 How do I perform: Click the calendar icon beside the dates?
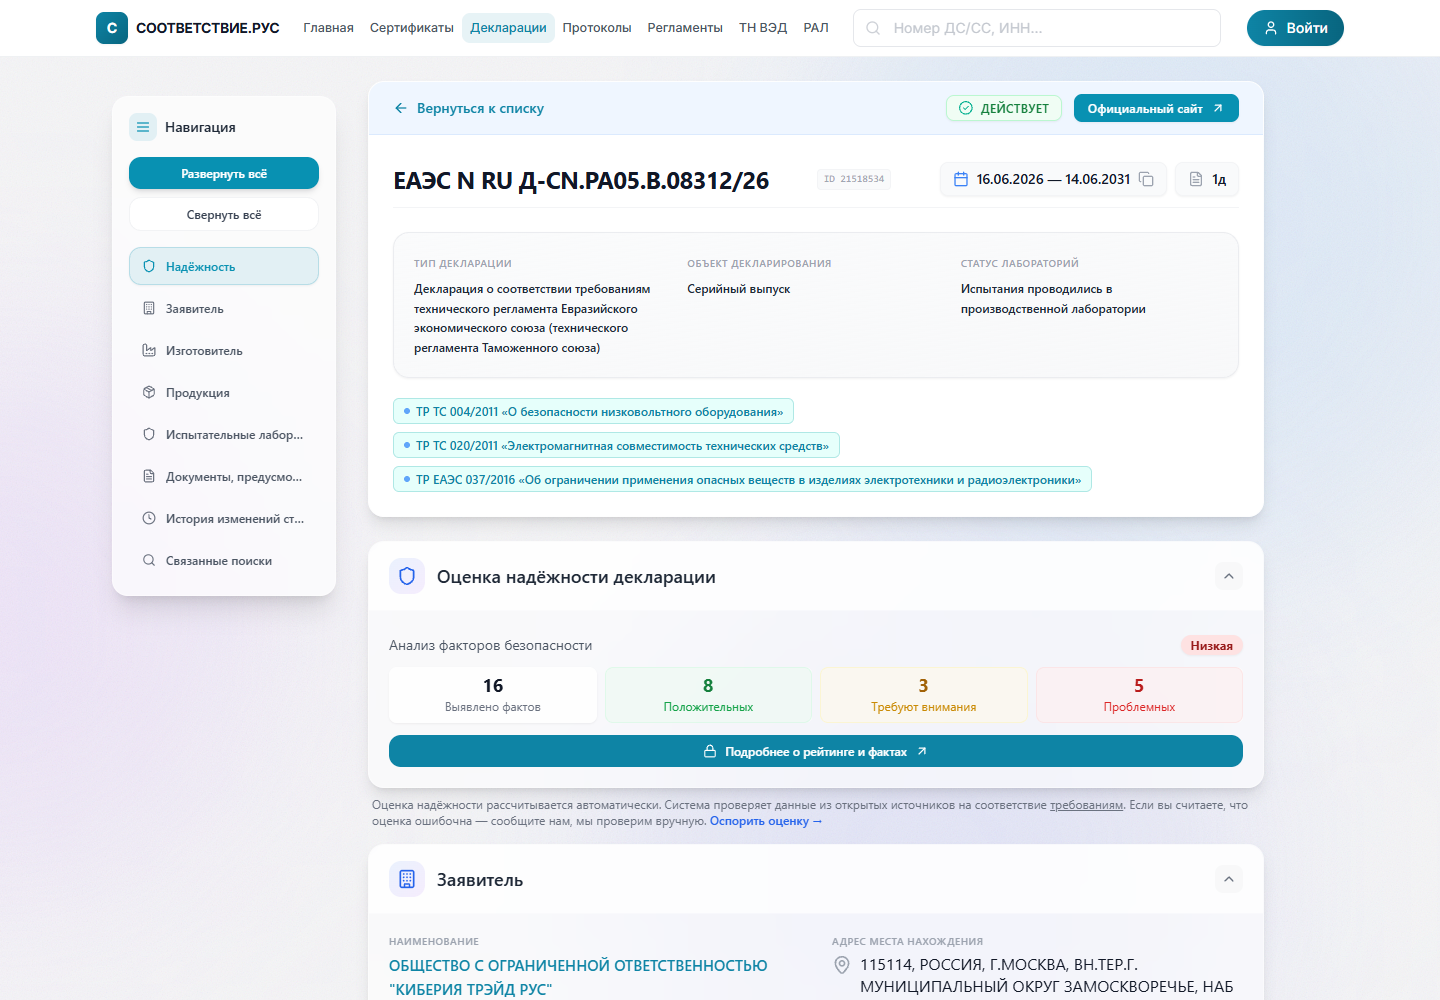click(961, 179)
